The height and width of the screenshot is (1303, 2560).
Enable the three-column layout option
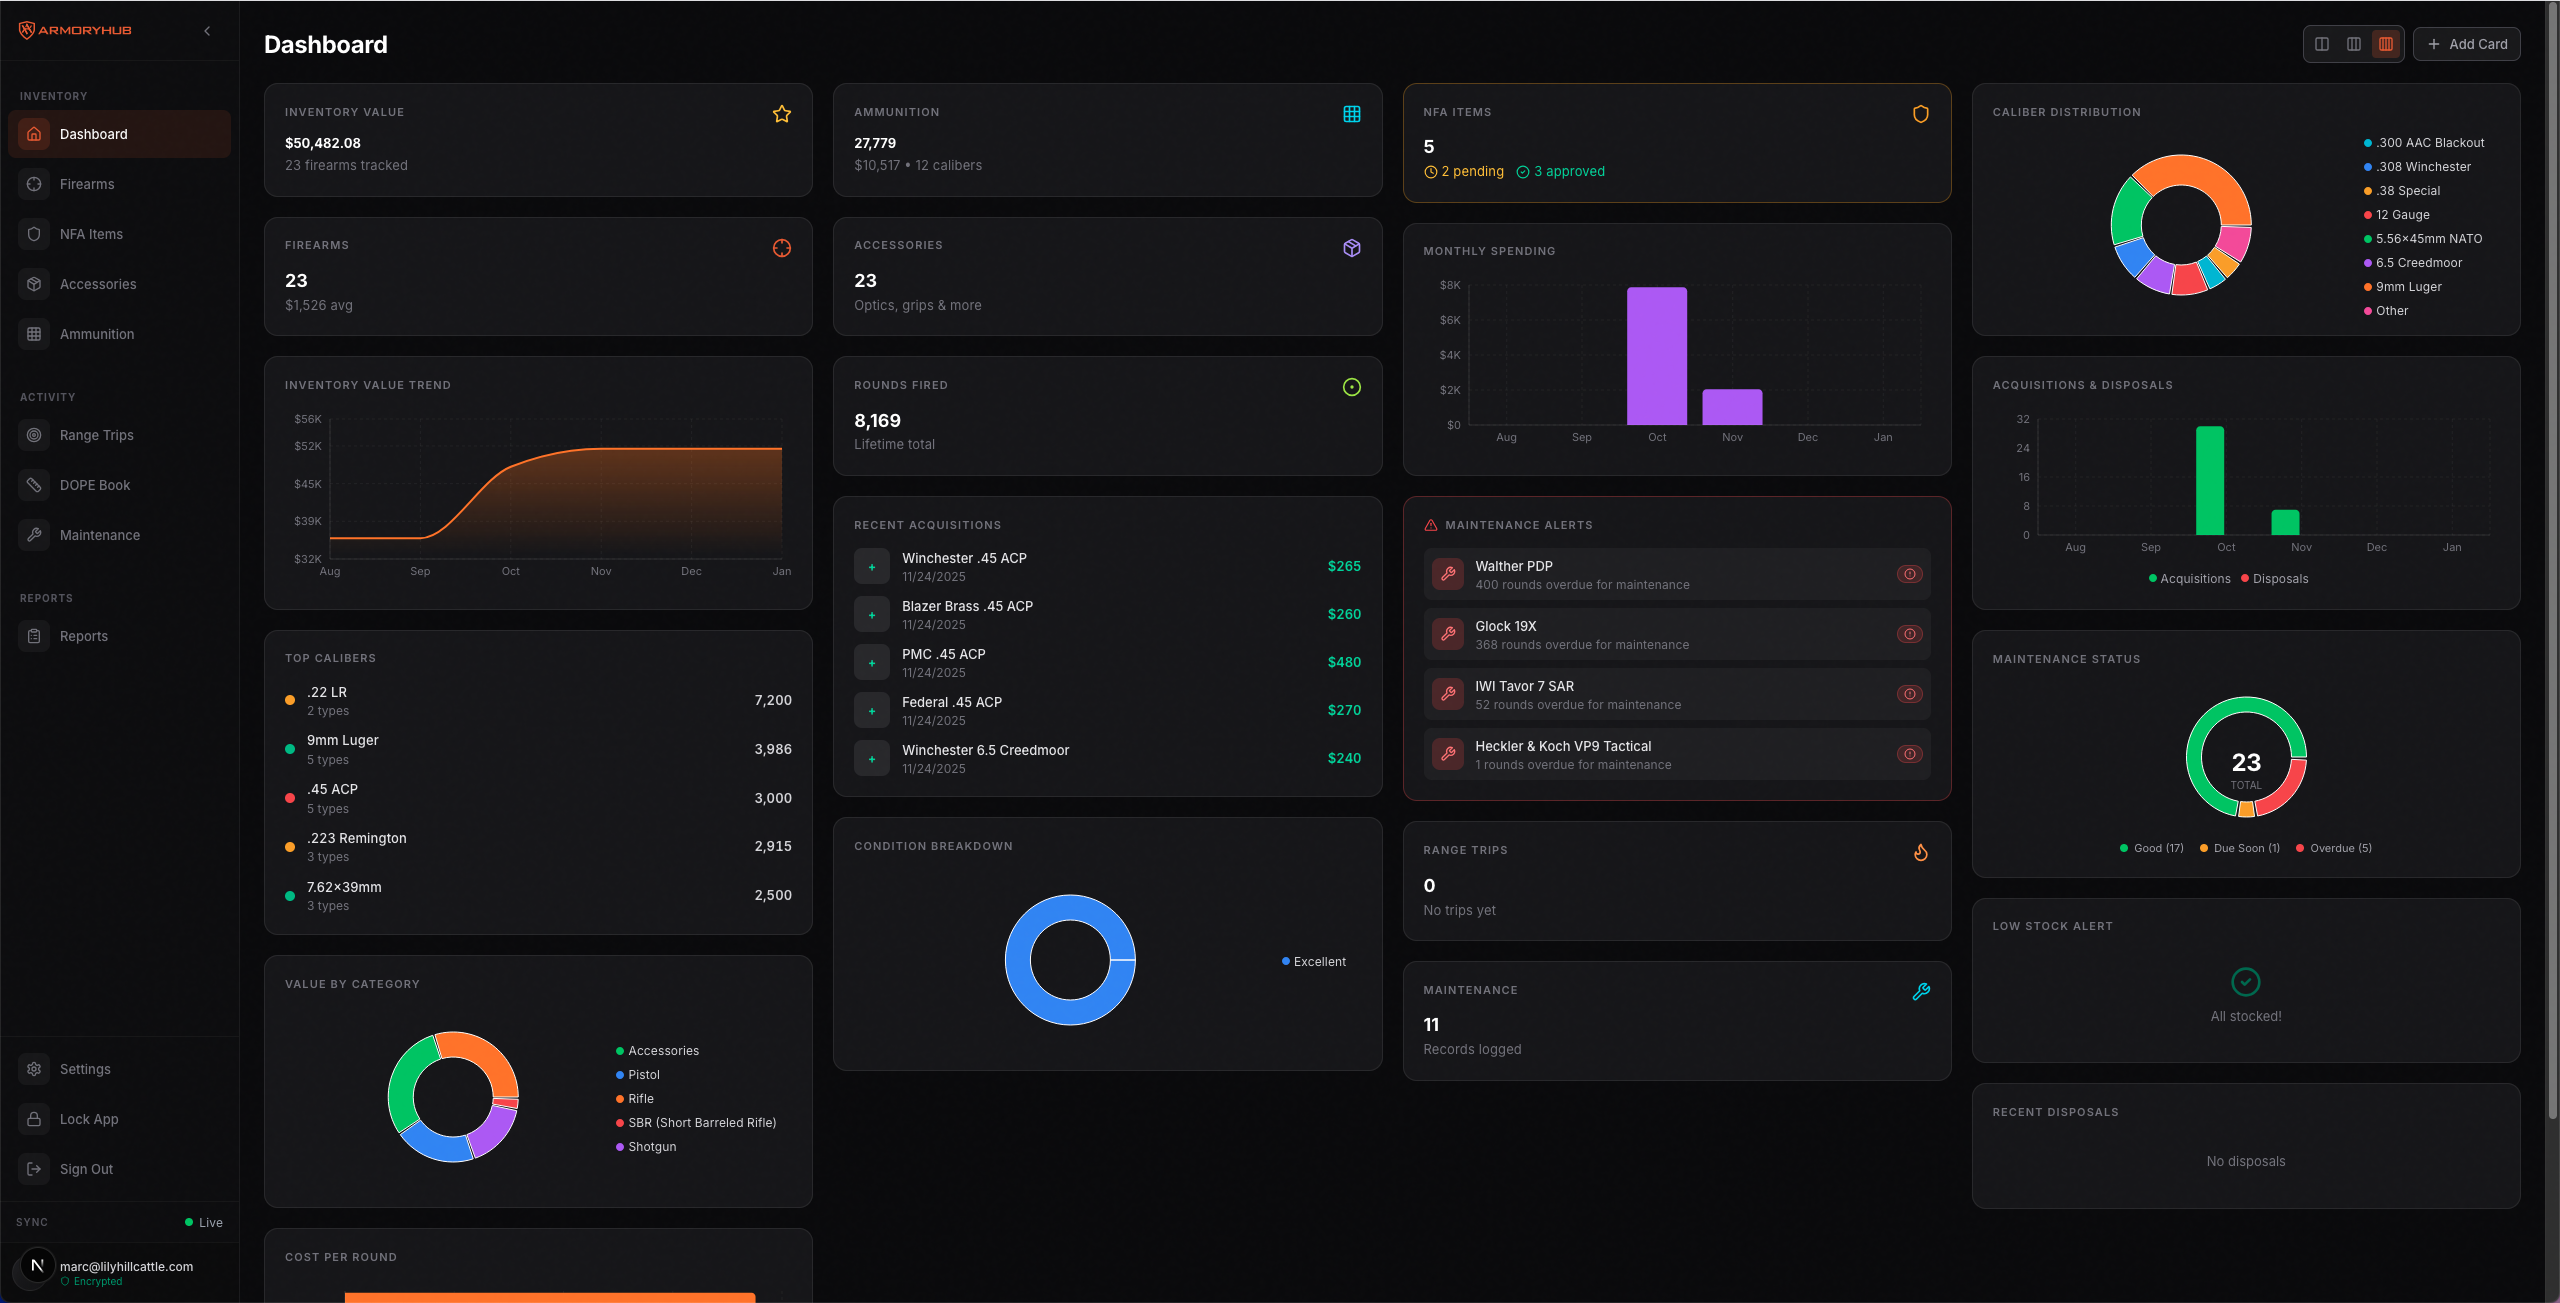point(2354,44)
